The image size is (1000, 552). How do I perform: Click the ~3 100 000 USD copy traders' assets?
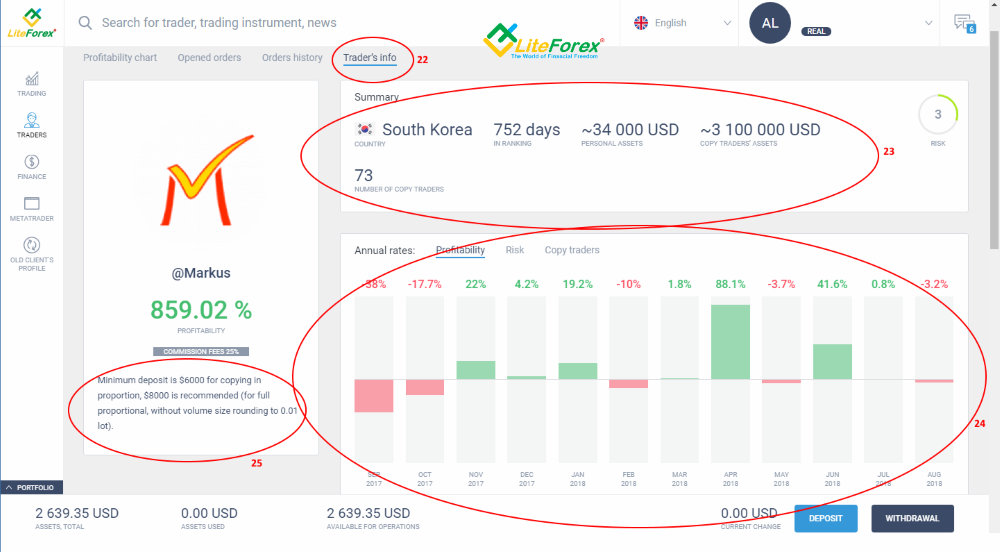pos(760,129)
